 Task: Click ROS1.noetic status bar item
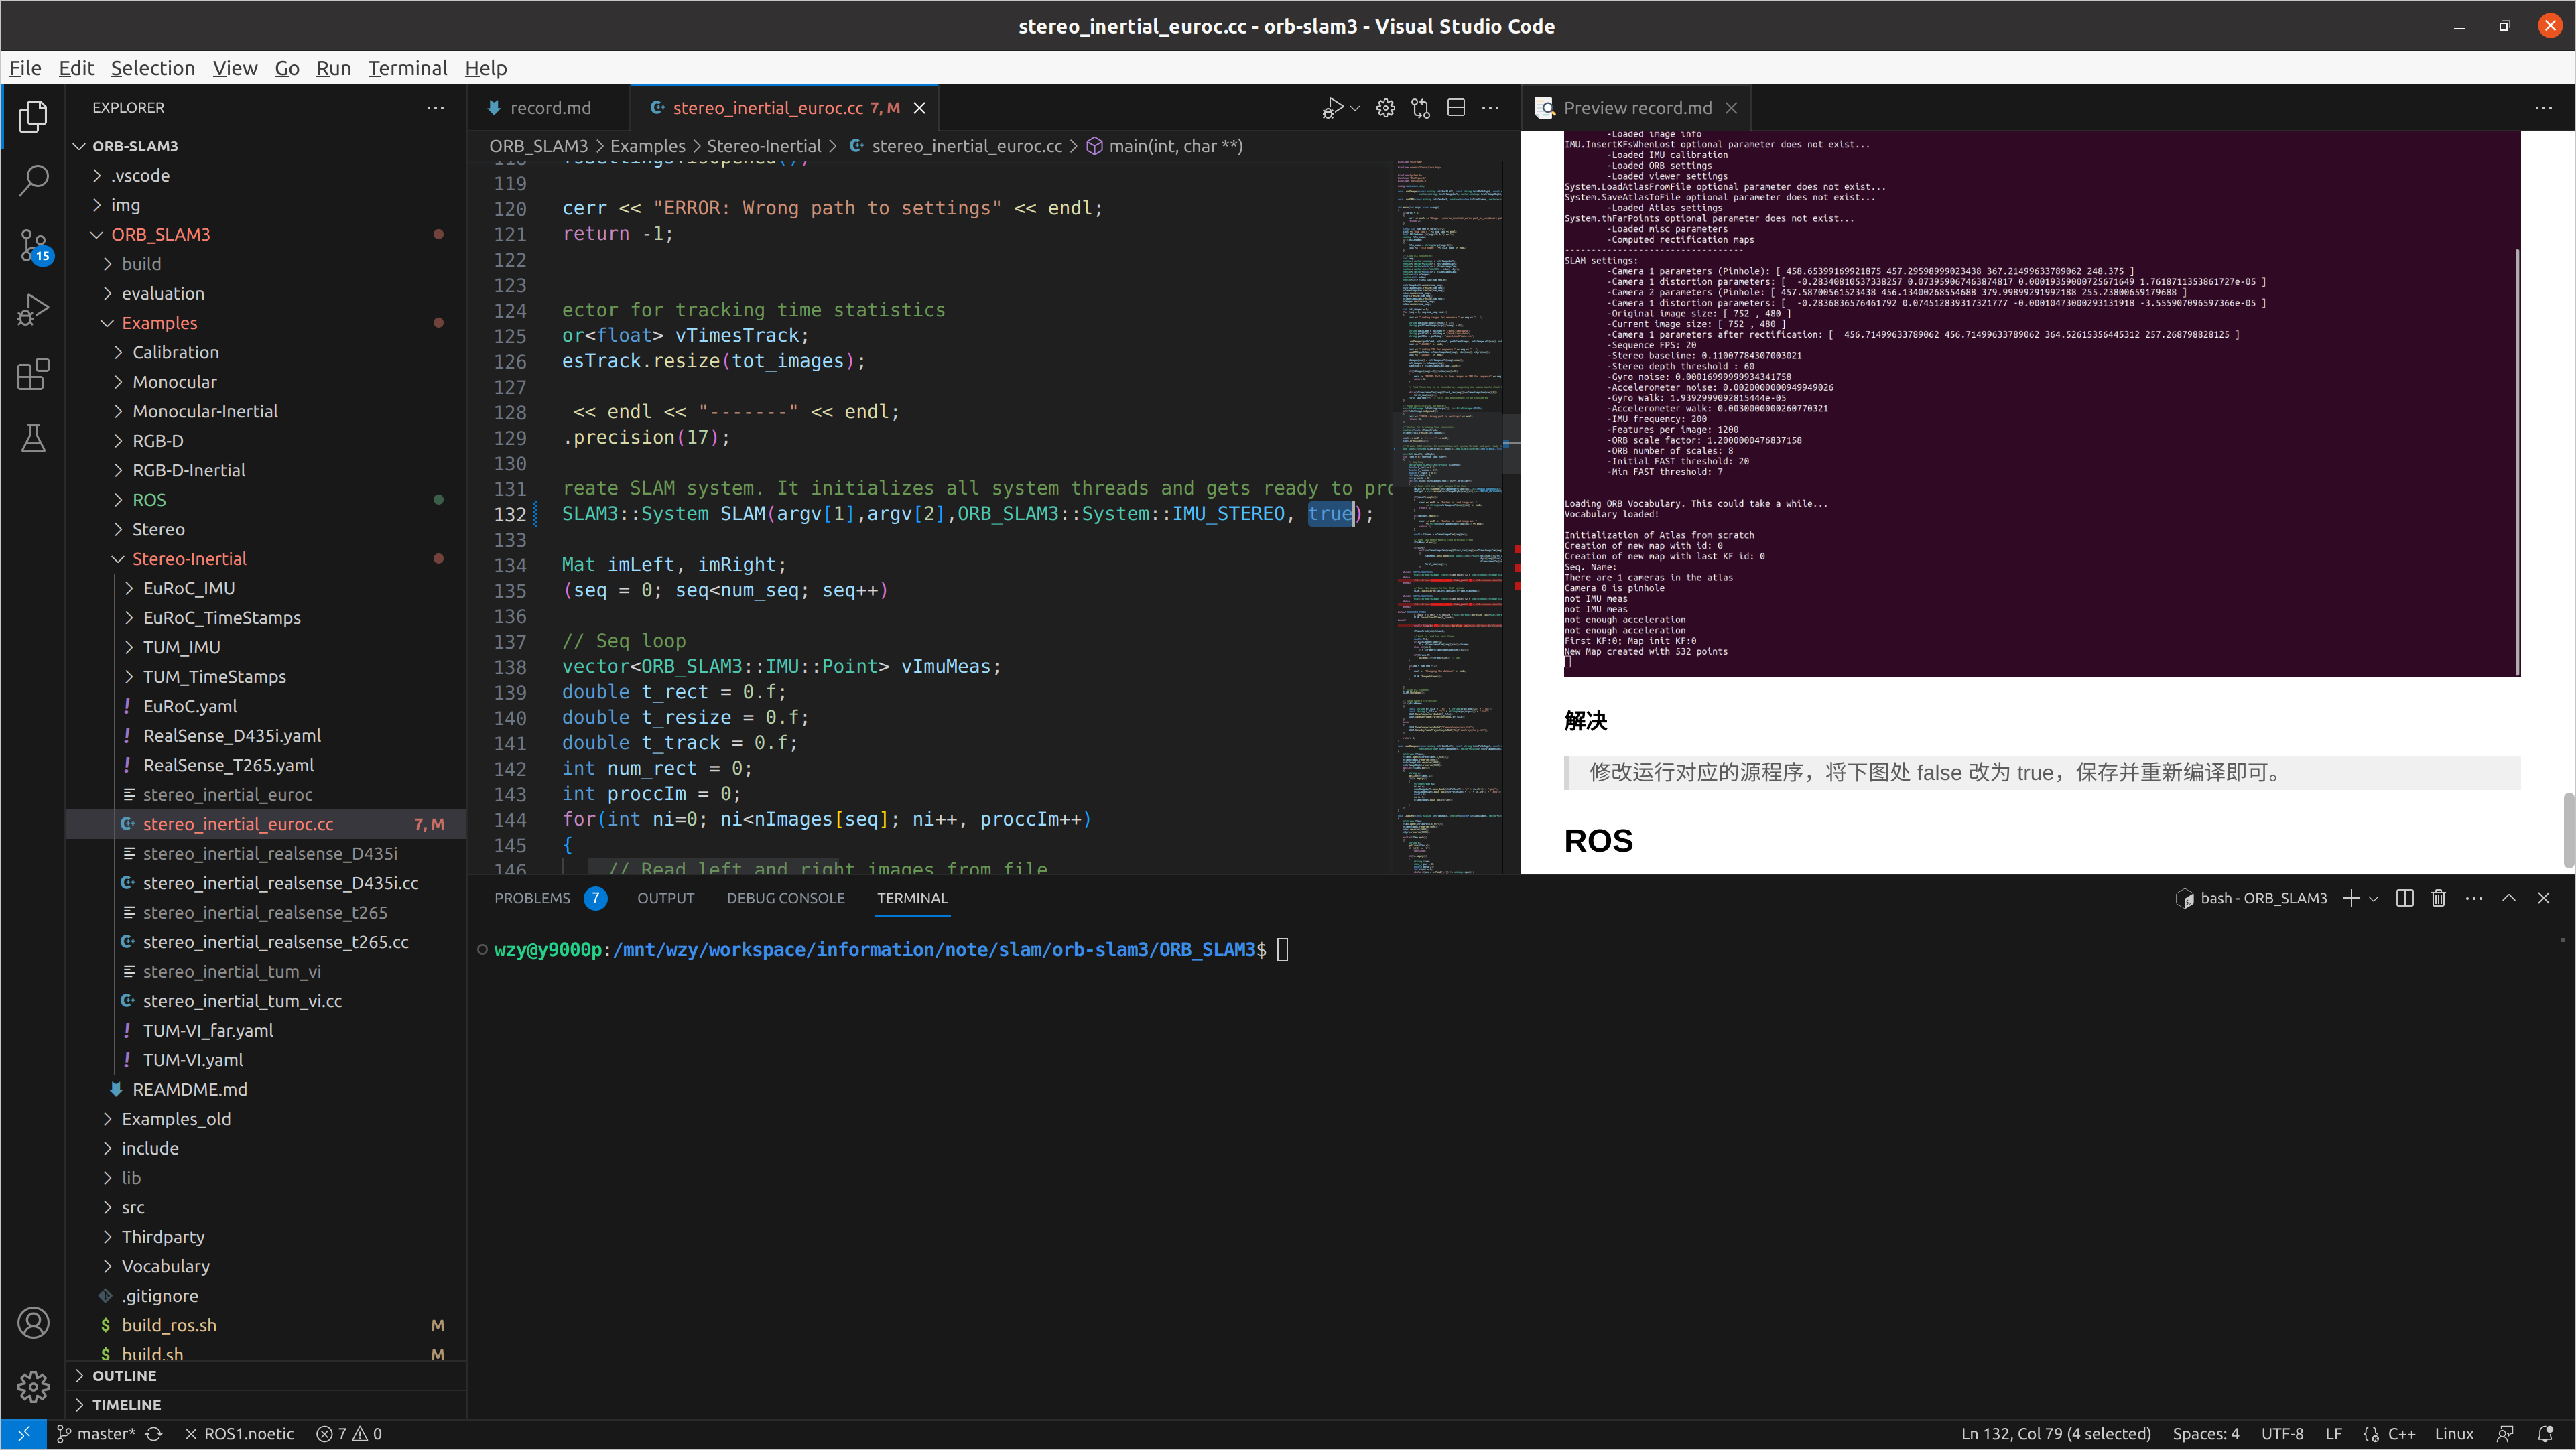coord(240,1434)
